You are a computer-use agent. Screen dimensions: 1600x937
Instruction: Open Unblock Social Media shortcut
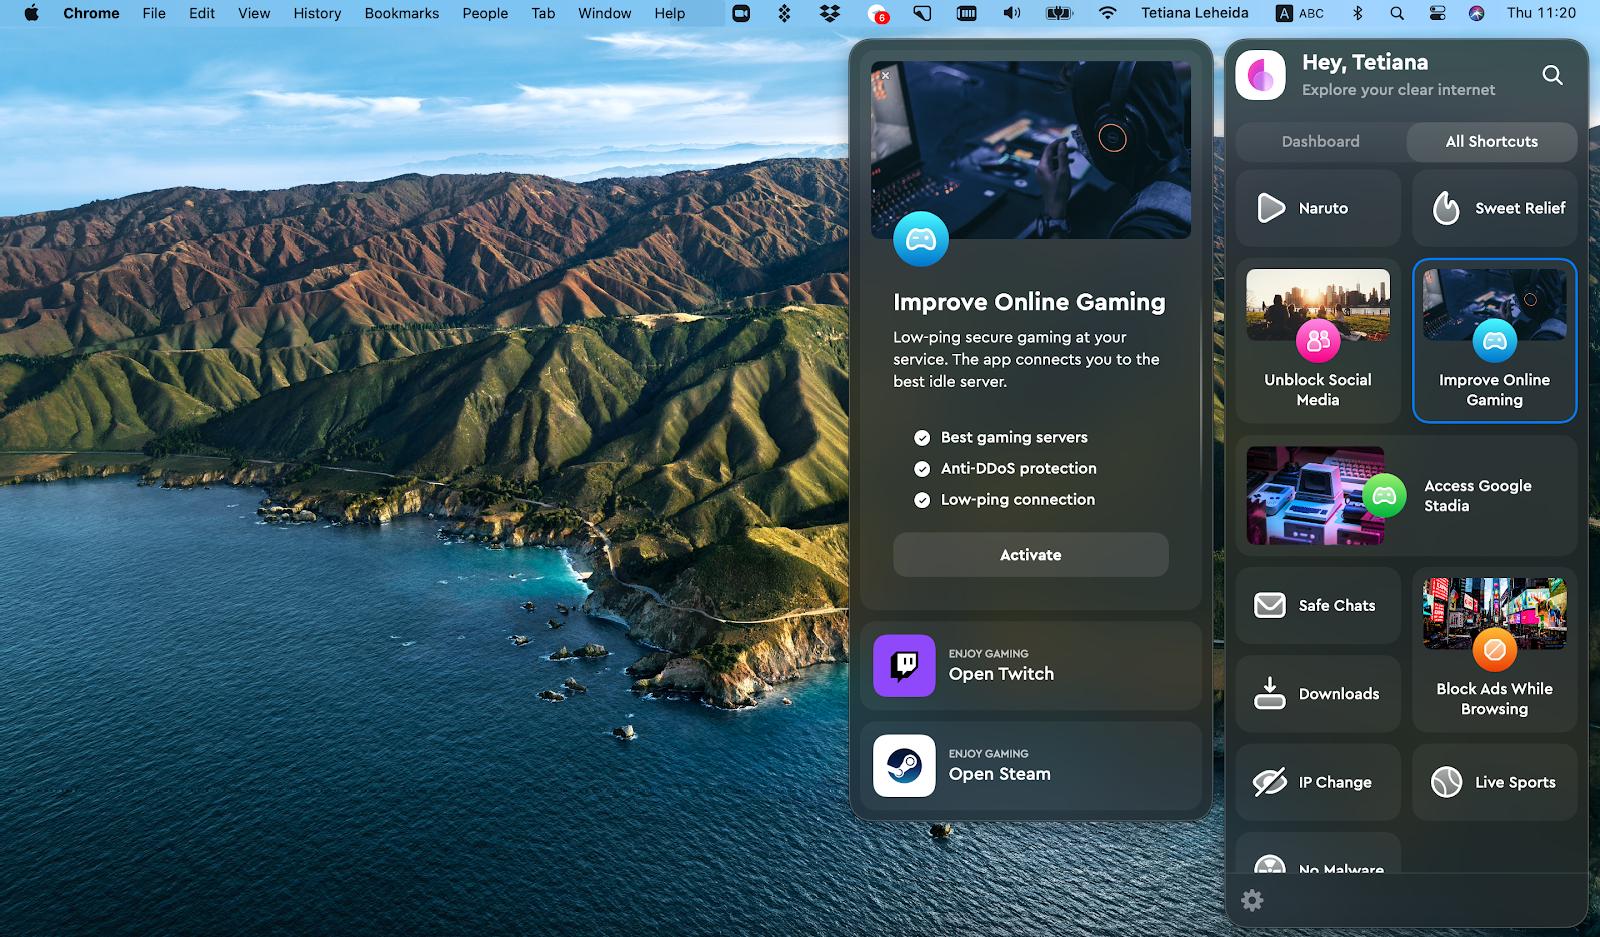point(1318,341)
